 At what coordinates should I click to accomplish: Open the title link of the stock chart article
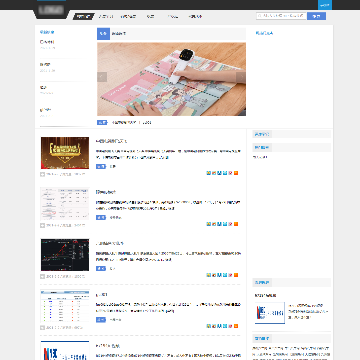point(110,243)
